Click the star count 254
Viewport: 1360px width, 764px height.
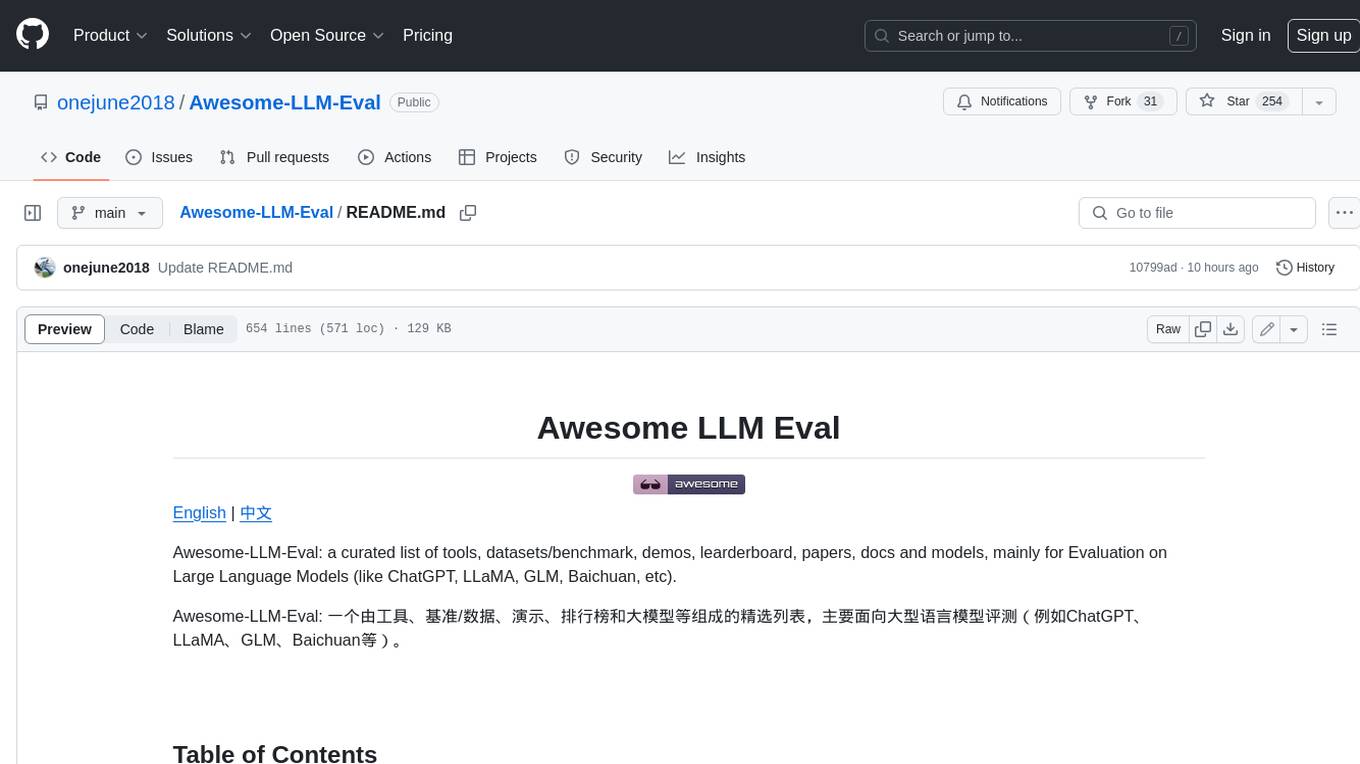pyautogui.click(x=1272, y=102)
